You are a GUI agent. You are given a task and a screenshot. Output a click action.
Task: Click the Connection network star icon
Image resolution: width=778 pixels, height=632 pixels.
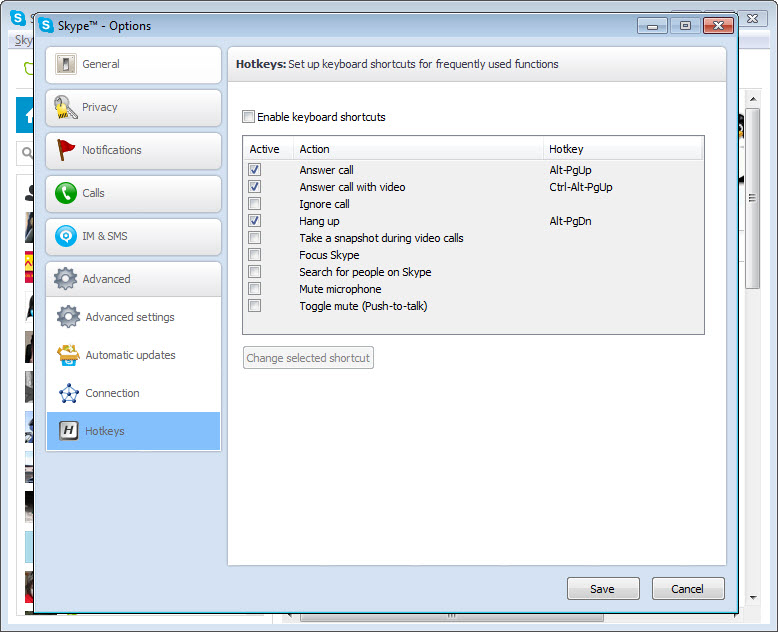tap(68, 393)
